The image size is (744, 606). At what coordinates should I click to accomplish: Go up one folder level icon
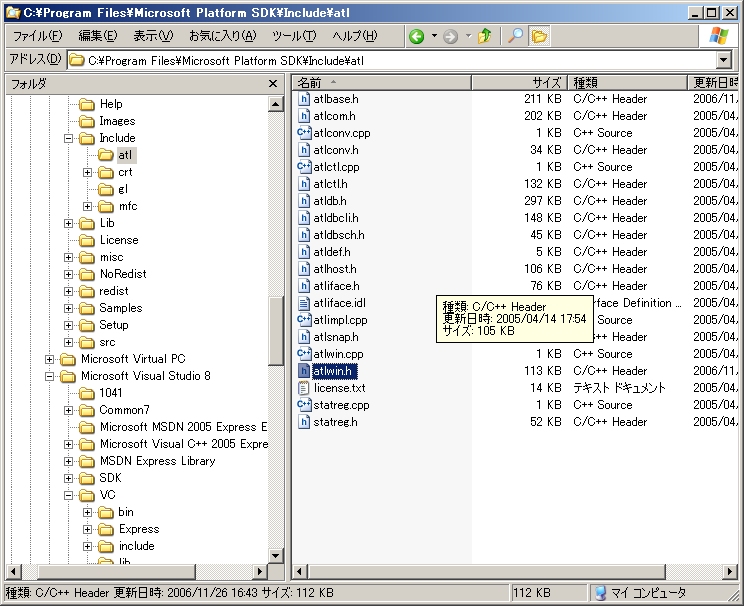pos(484,36)
